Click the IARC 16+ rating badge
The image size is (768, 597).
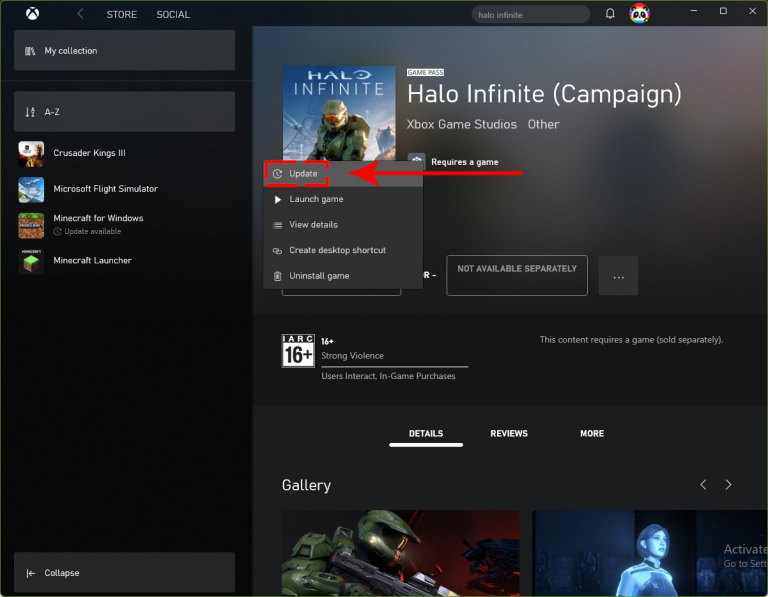click(x=298, y=351)
